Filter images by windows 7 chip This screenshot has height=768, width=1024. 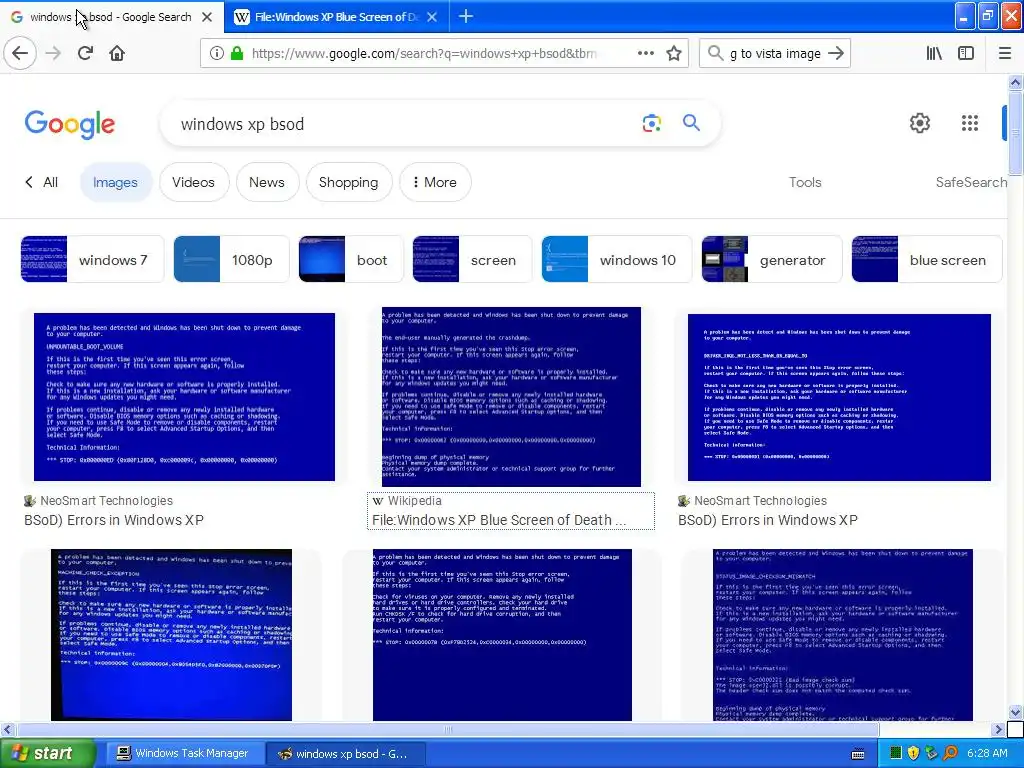[x=92, y=259]
